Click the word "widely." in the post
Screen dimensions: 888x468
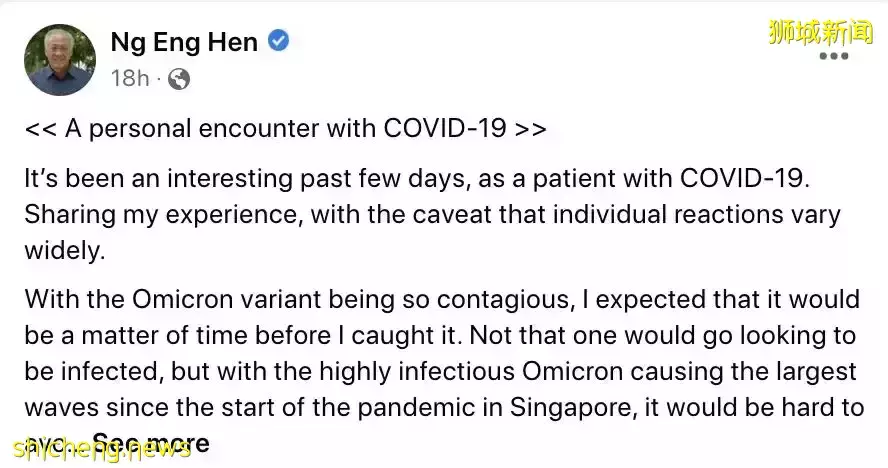(64, 251)
